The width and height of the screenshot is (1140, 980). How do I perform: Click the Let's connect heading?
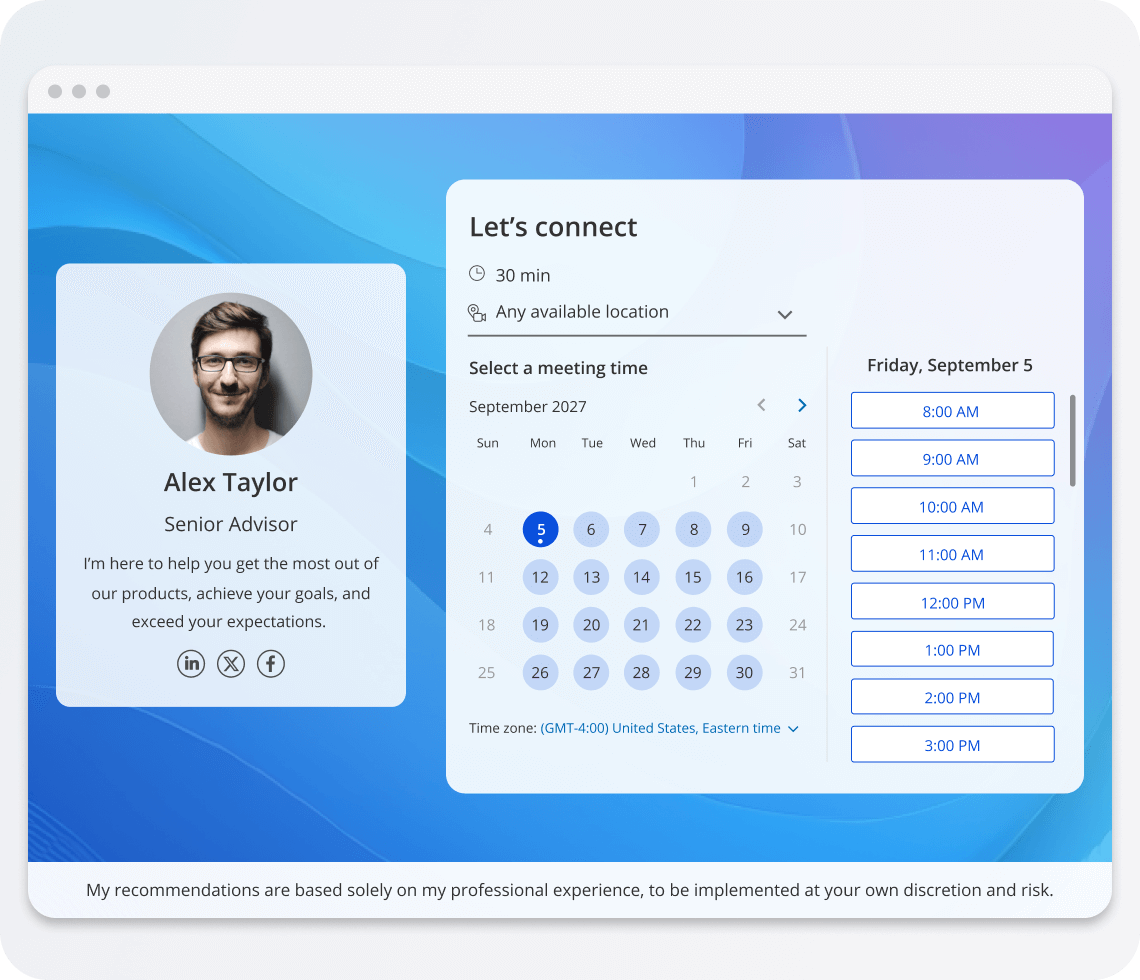point(552,227)
